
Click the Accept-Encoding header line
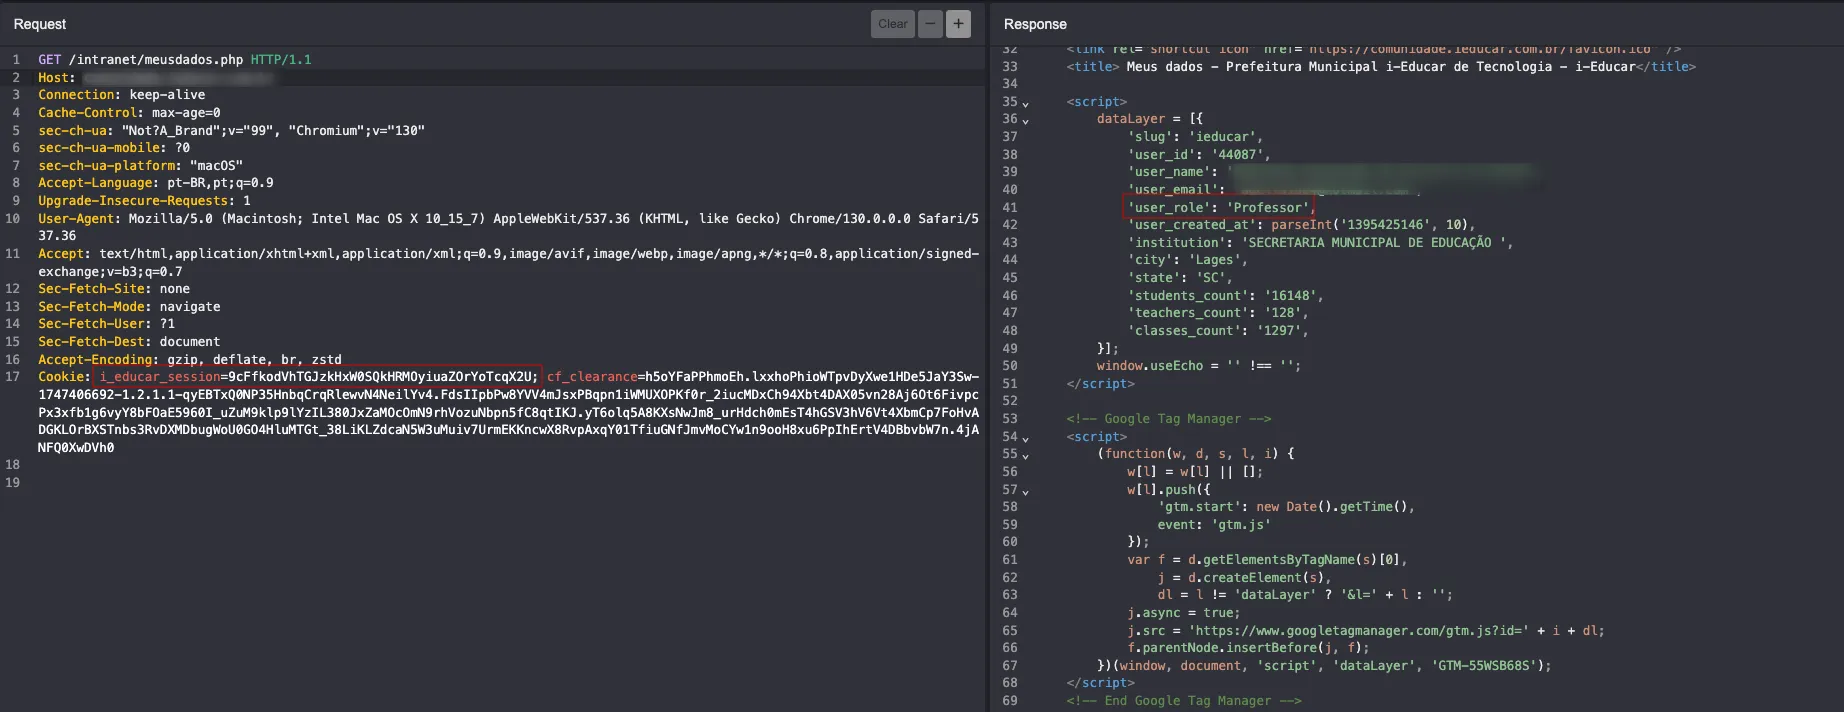190,360
